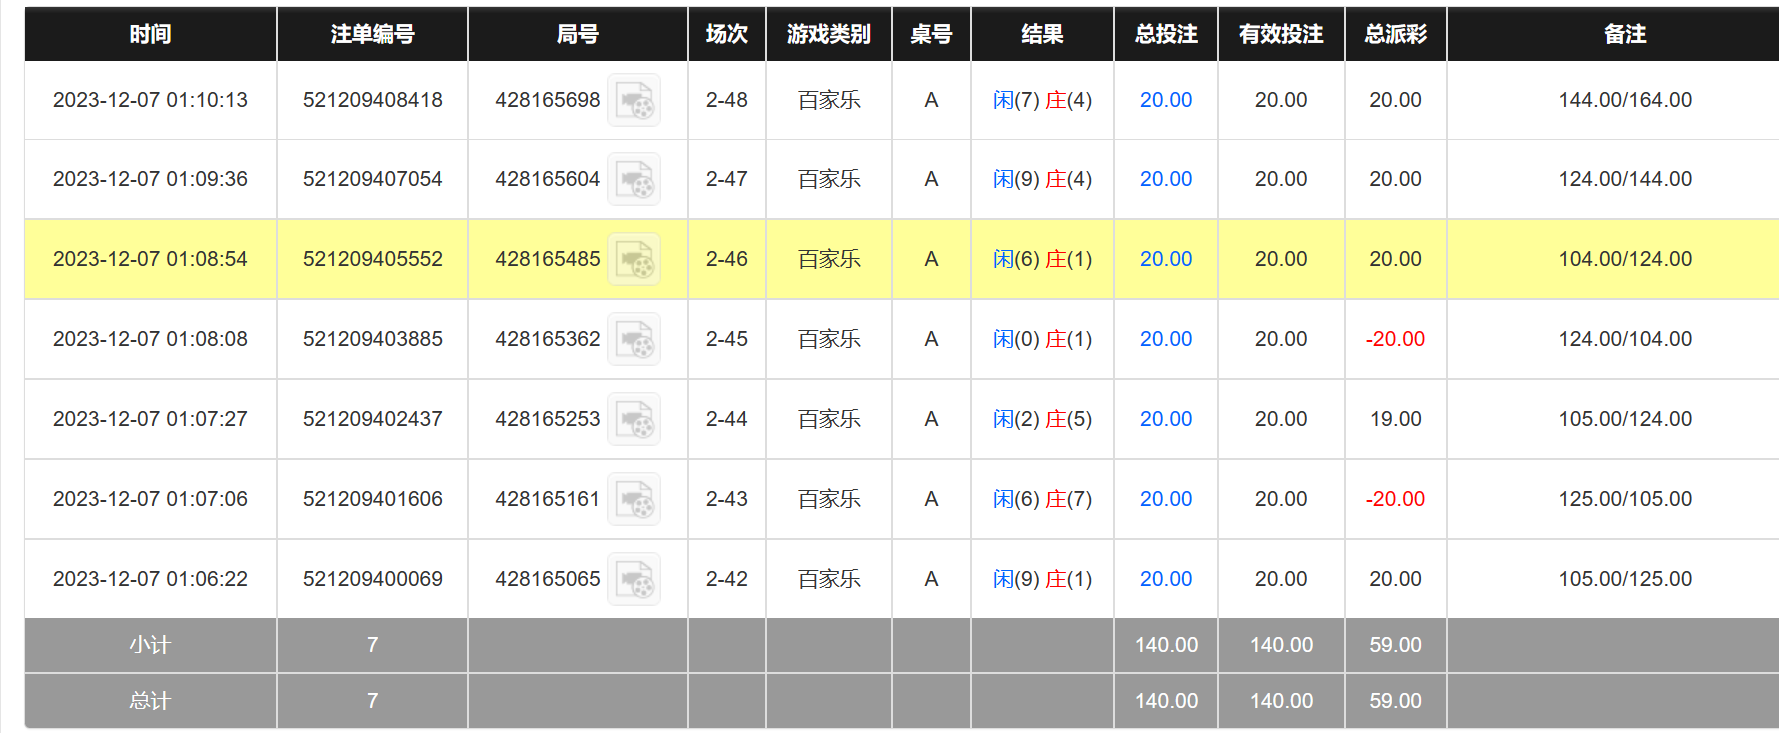
Task: Select the 时间 column header
Action: 150,34
